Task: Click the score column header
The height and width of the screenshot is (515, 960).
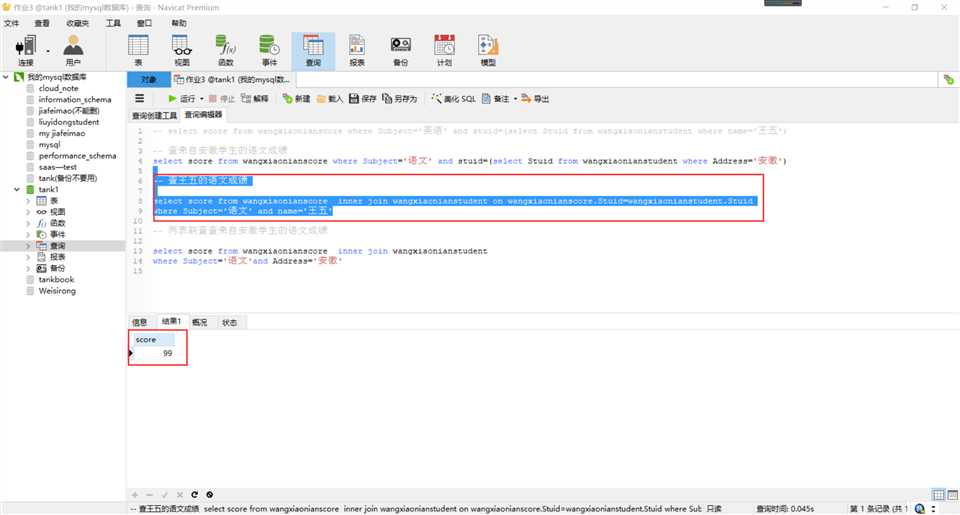Action: (x=154, y=339)
